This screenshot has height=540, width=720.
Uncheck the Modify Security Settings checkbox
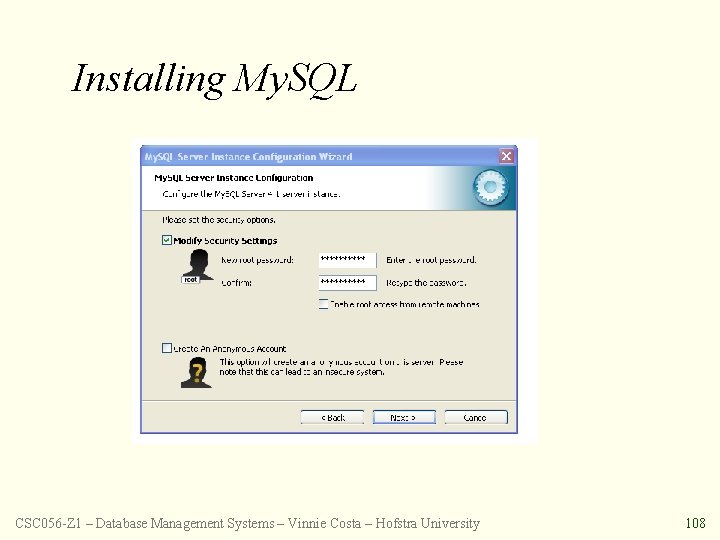(167, 240)
